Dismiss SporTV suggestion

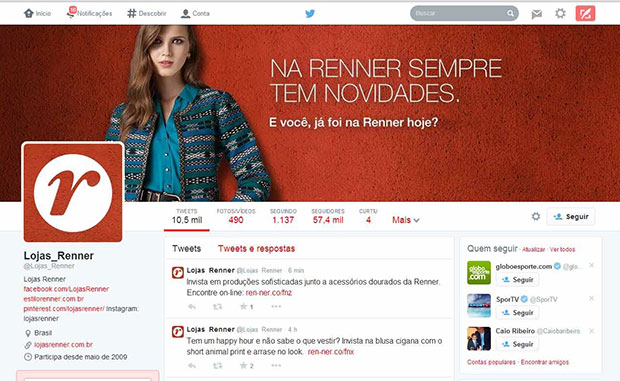[x=592, y=298]
